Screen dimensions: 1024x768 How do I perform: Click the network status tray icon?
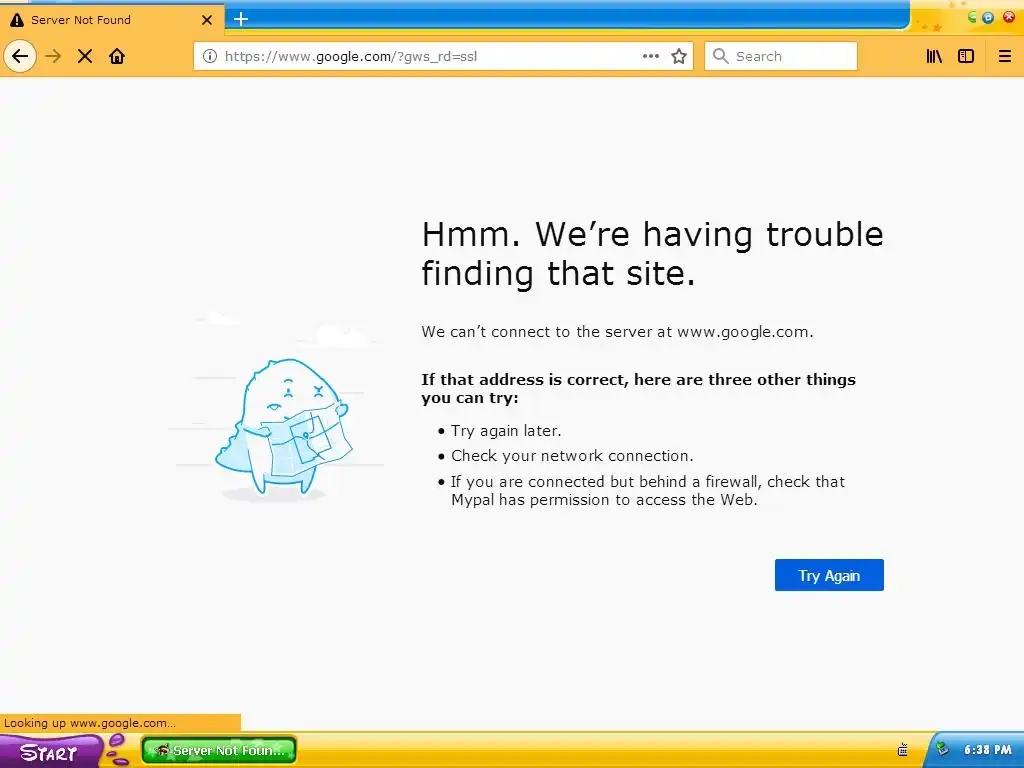(x=942, y=749)
